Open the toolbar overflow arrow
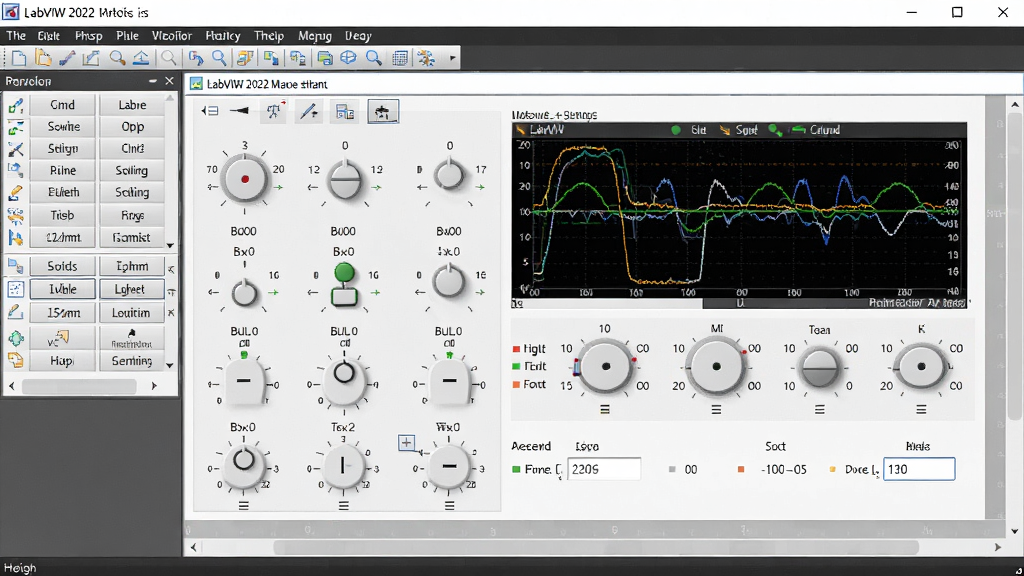1024x576 pixels. click(x=452, y=58)
